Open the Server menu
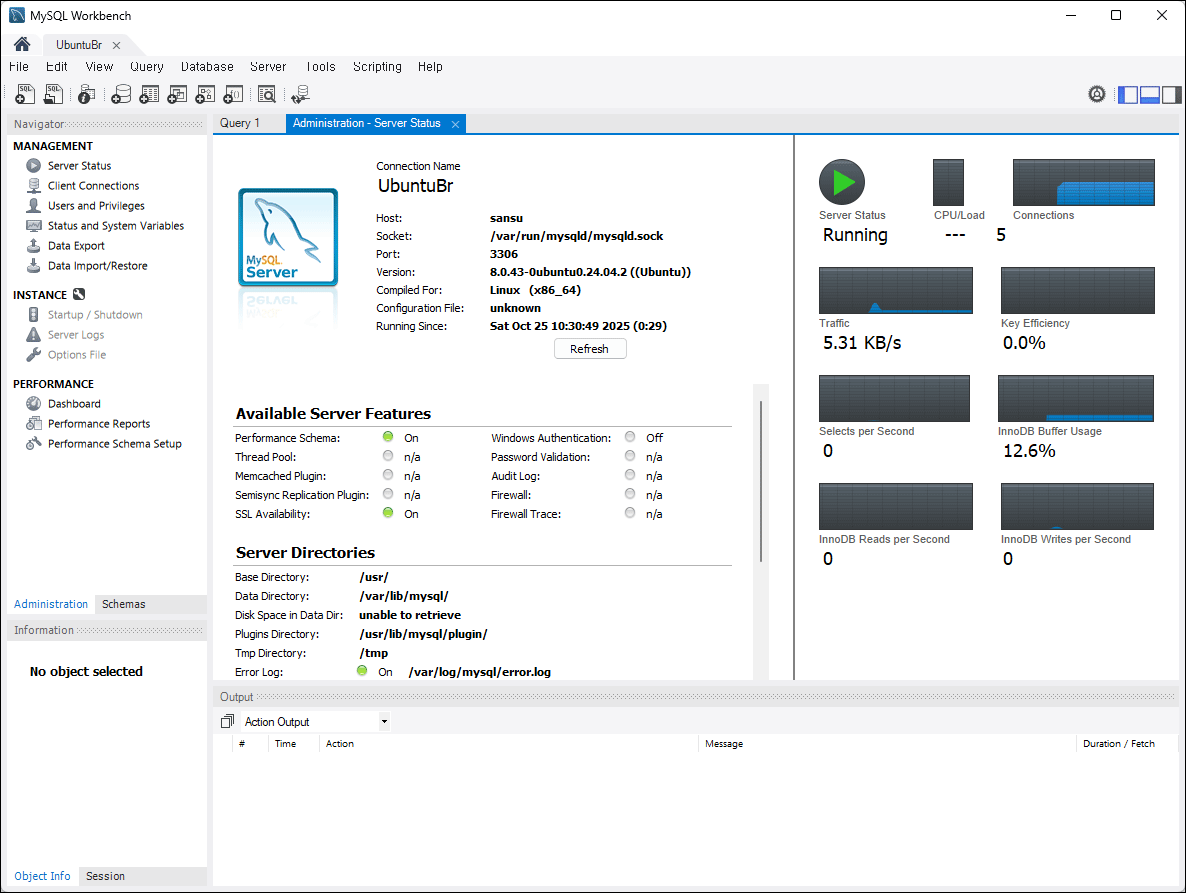The width and height of the screenshot is (1186, 893). coord(268,67)
